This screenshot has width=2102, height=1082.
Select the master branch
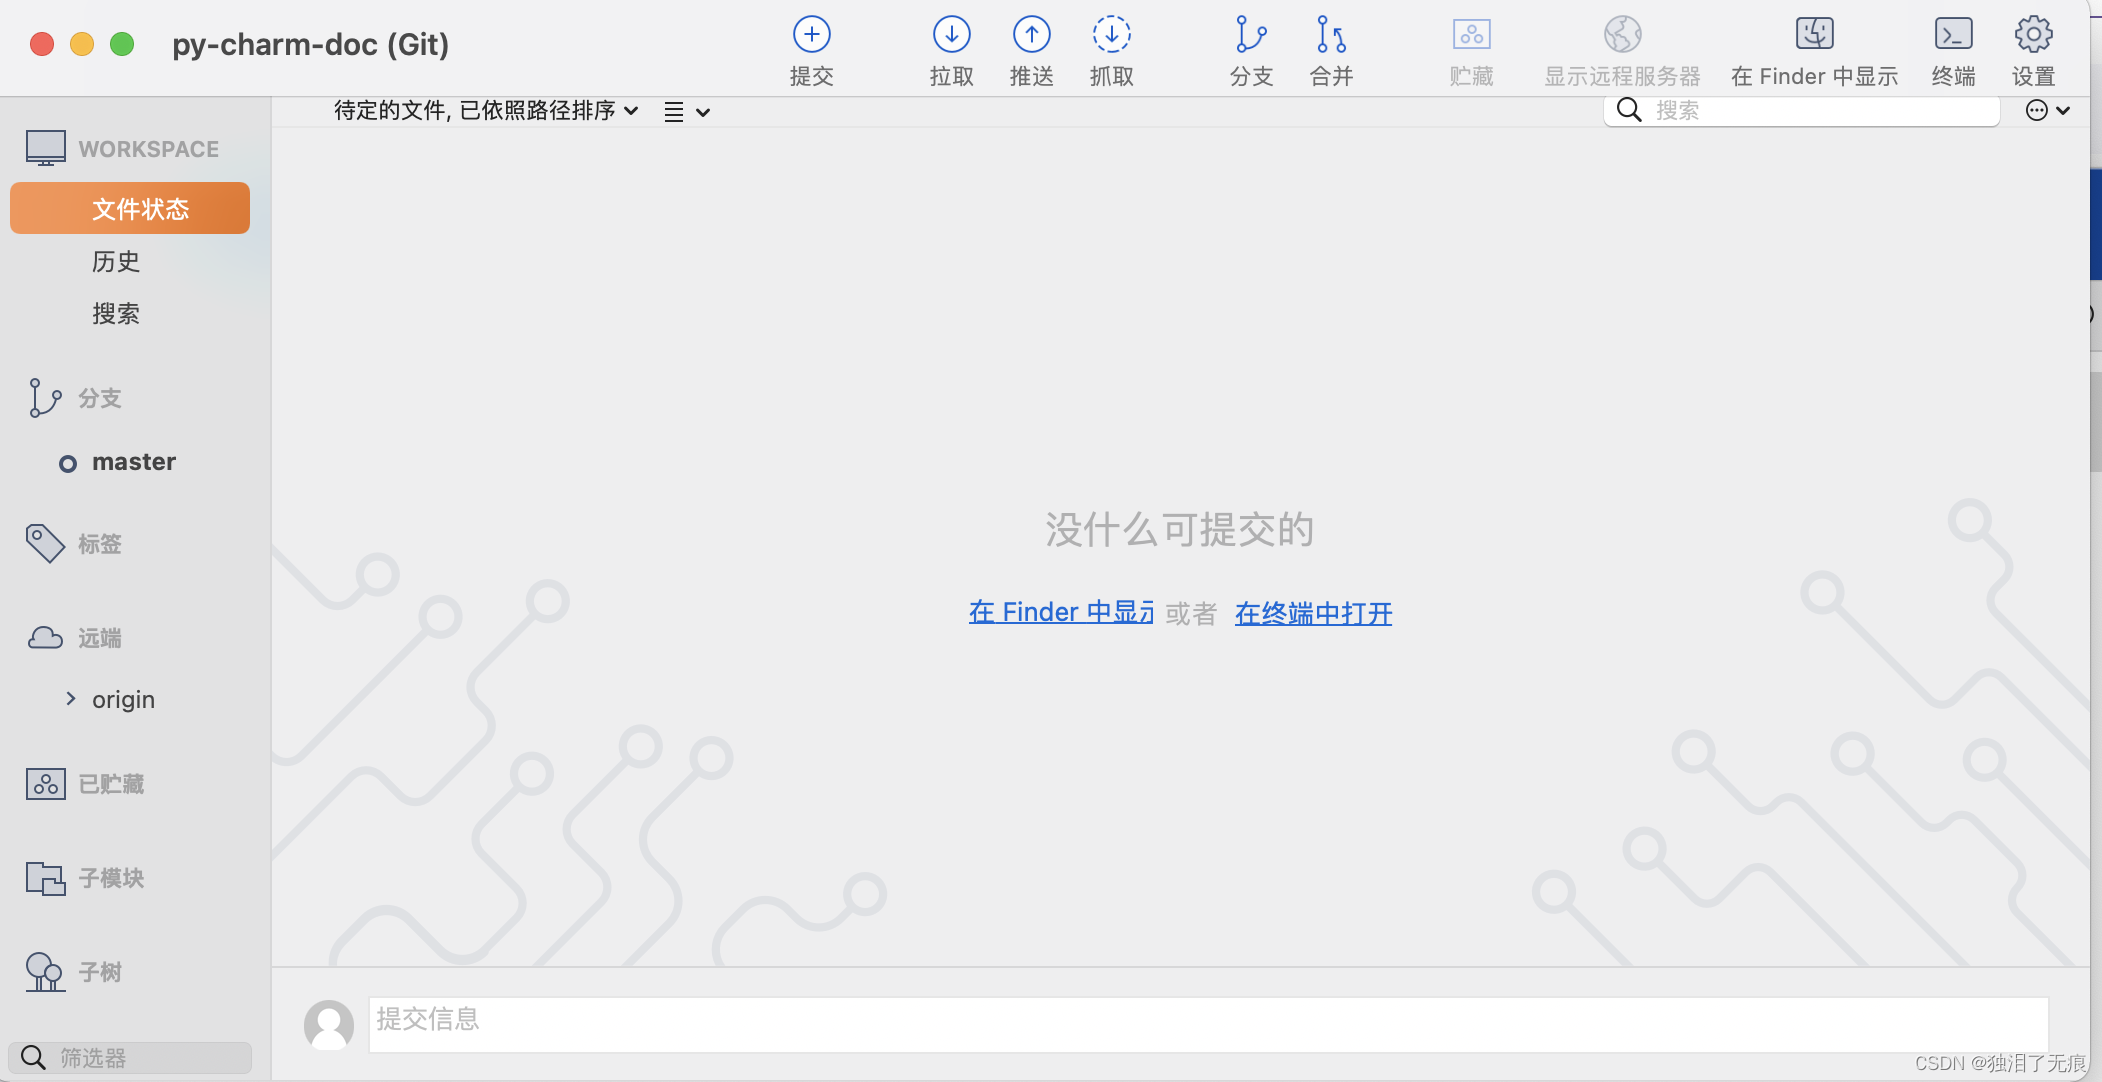pyautogui.click(x=133, y=462)
